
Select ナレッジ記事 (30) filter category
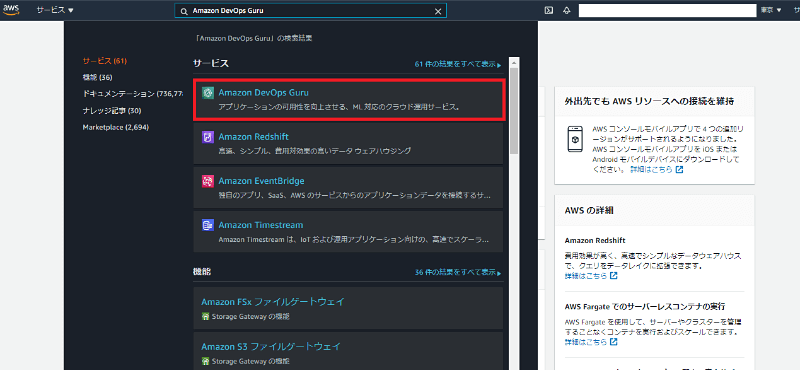112,110
